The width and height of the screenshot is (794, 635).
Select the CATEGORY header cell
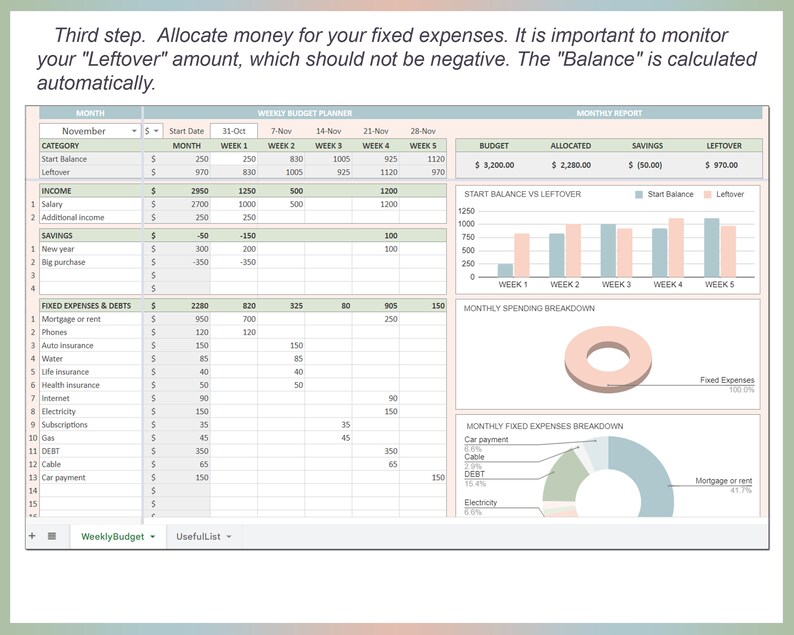(90, 145)
